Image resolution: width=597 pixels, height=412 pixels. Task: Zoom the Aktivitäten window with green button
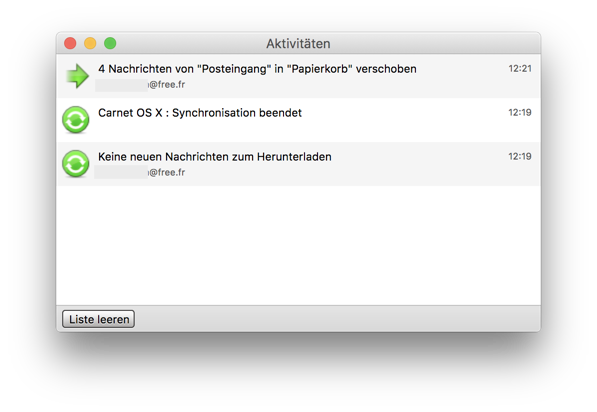click(110, 43)
